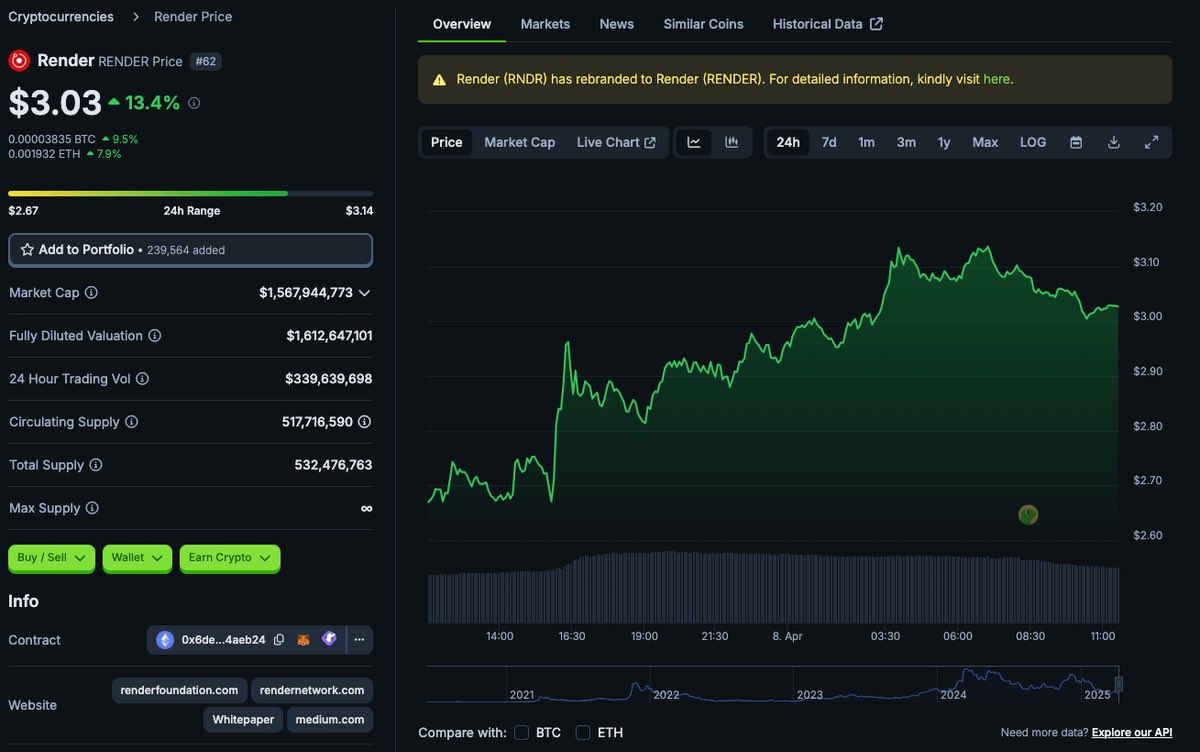Expand chart to fullscreen icon
The height and width of the screenshot is (752, 1200).
1151,142
